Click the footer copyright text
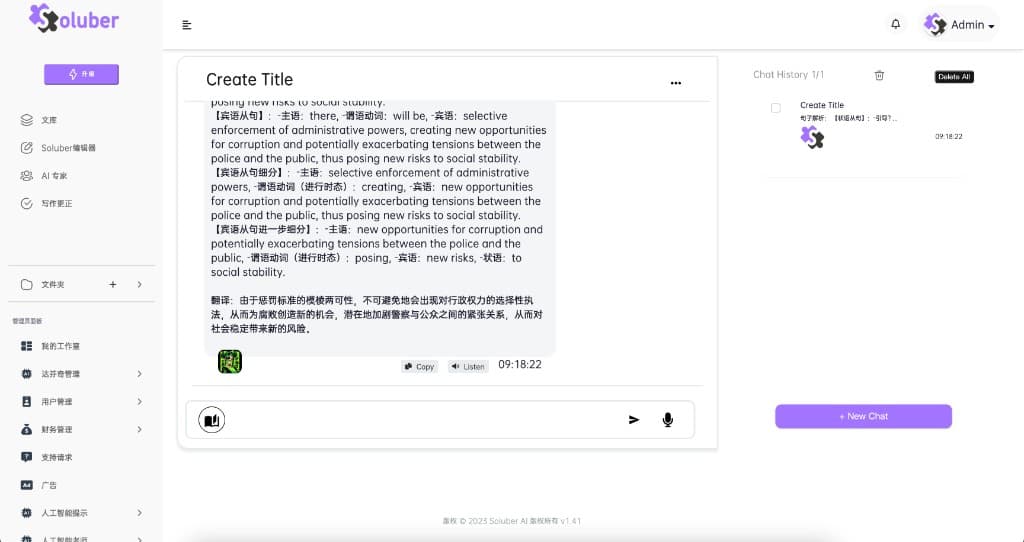1024x542 pixels. tap(511, 521)
